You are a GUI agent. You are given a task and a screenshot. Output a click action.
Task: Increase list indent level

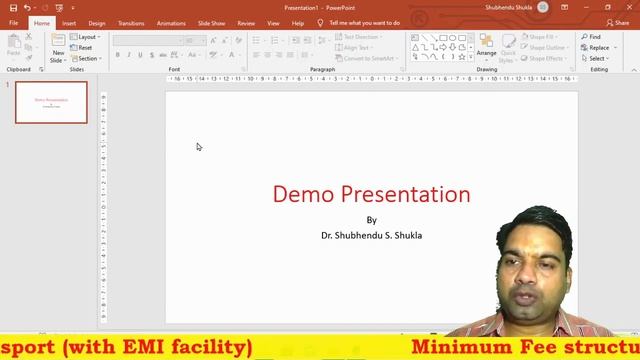pyautogui.click(x=307, y=40)
